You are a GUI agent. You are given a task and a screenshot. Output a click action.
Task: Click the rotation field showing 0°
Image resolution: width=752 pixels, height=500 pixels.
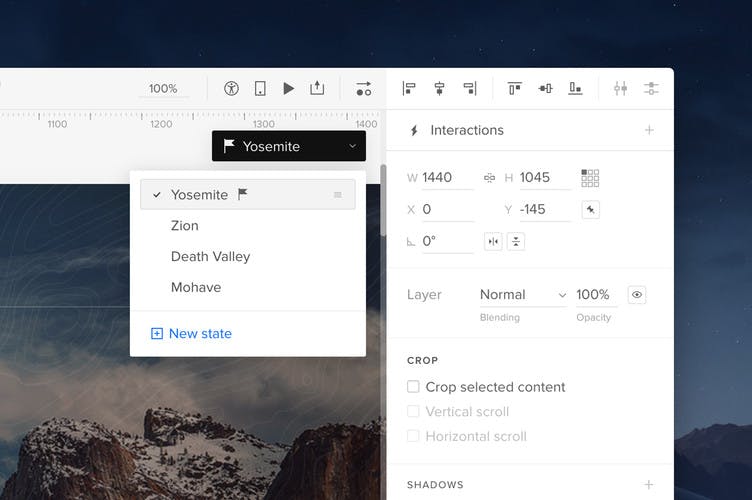tap(447, 241)
